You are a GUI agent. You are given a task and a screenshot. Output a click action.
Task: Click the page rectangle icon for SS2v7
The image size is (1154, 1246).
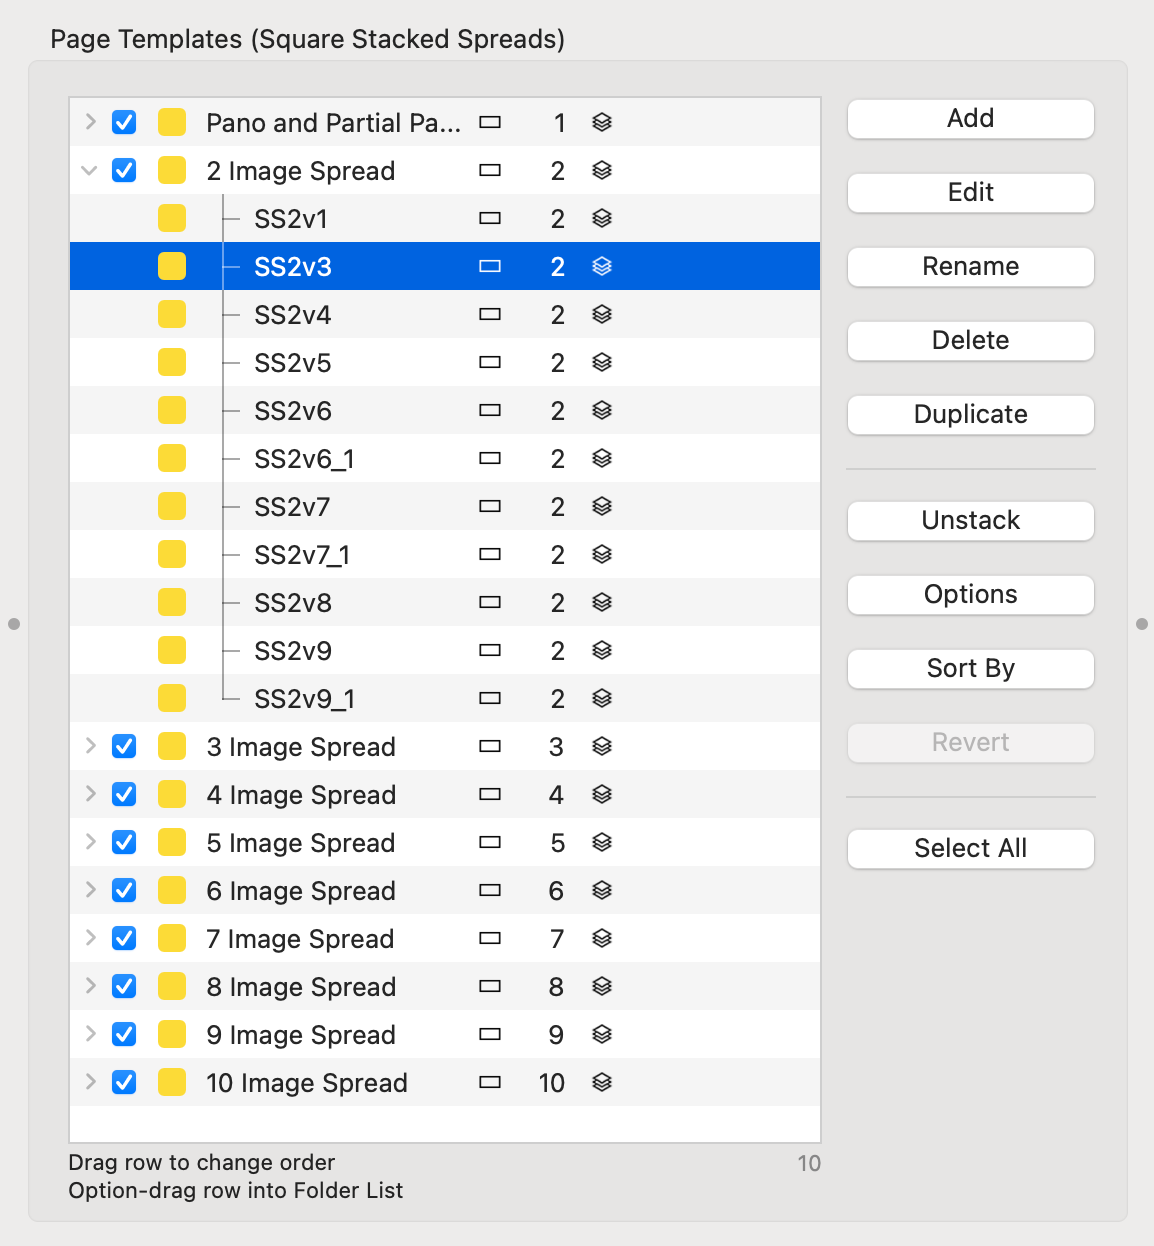click(x=489, y=506)
